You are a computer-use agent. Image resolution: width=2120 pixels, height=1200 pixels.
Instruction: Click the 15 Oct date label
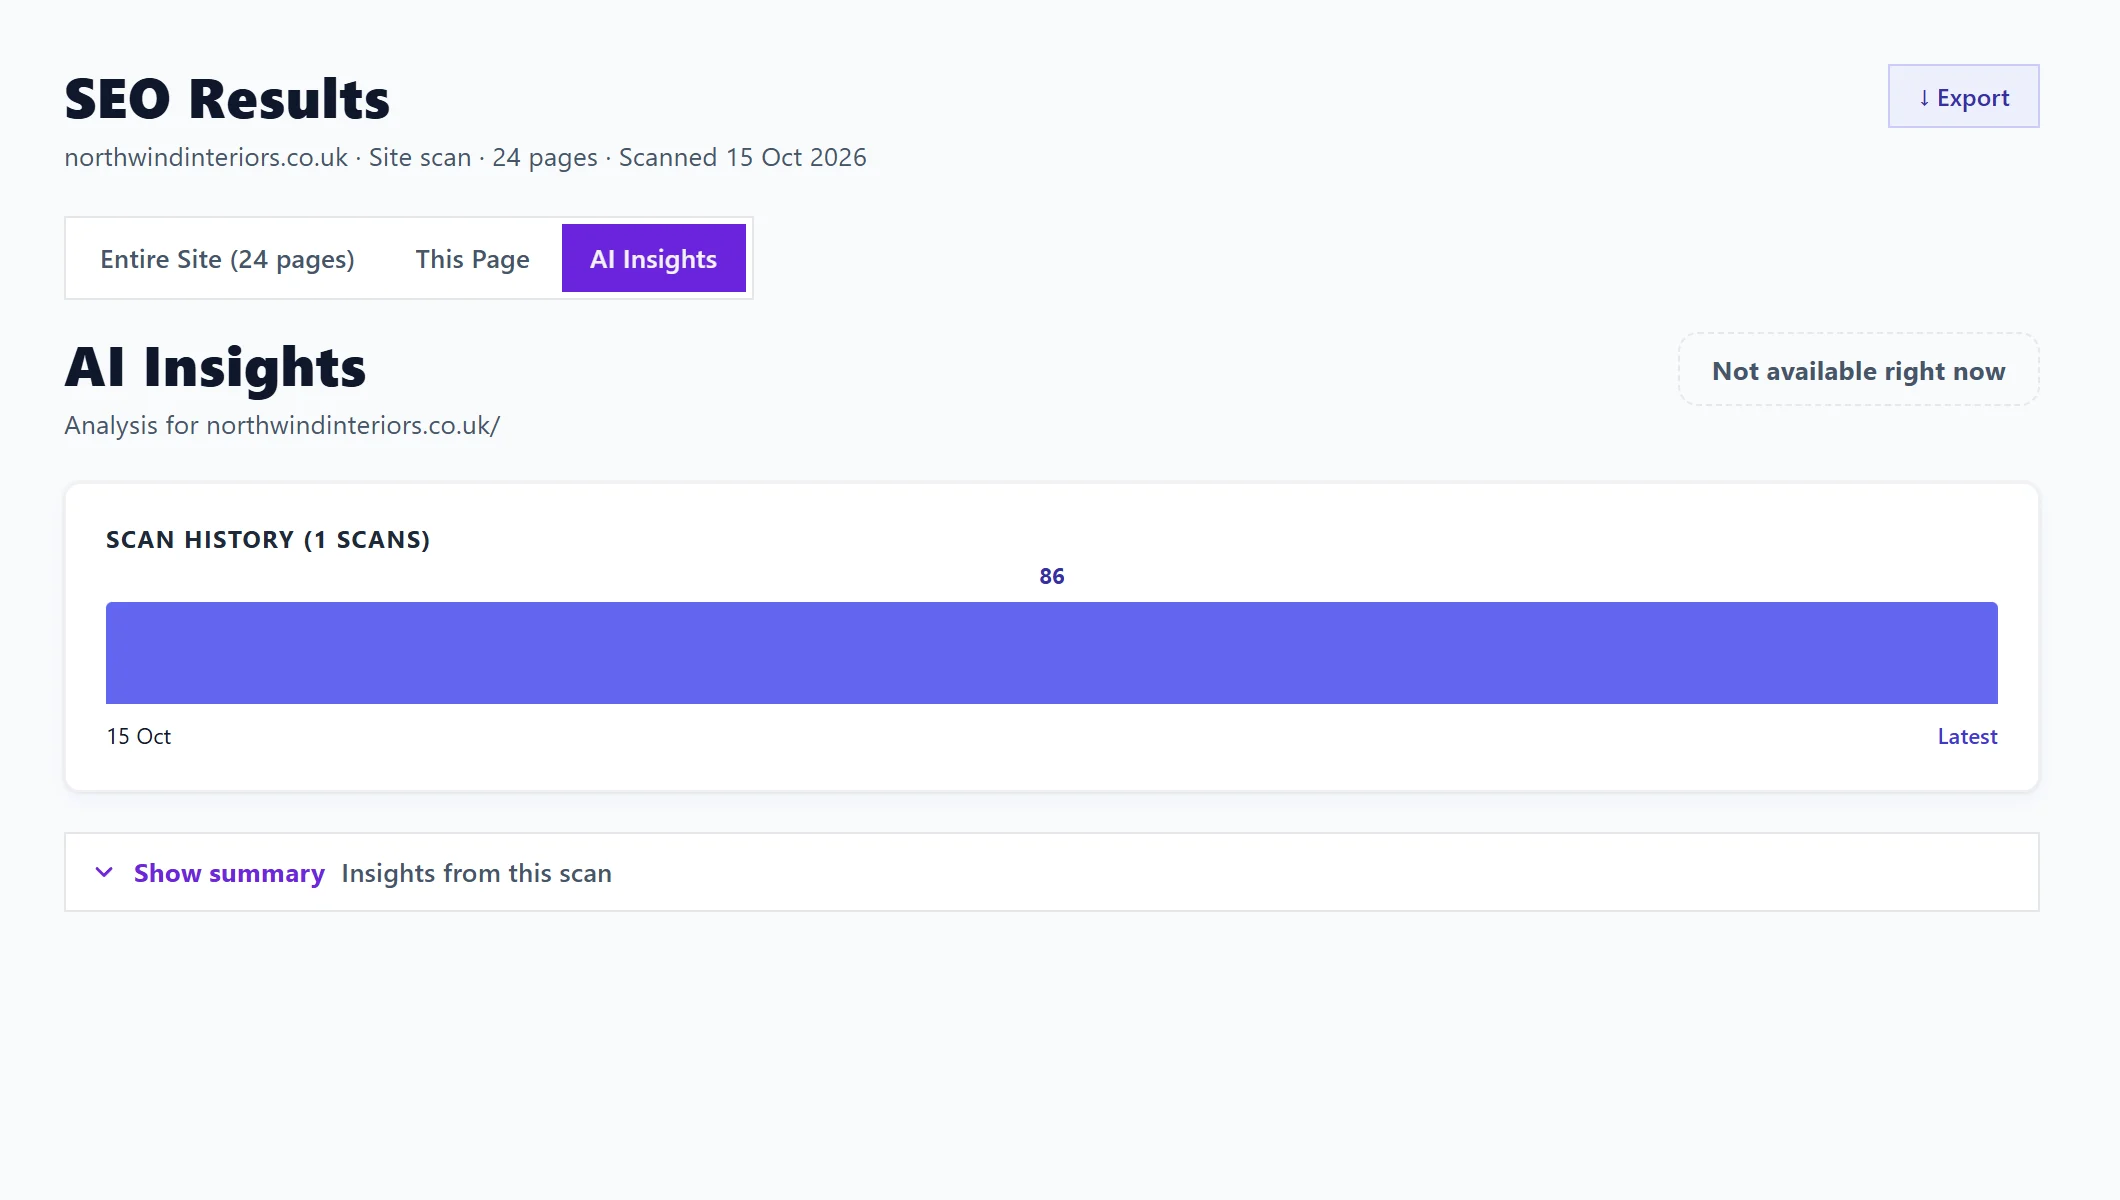click(139, 736)
